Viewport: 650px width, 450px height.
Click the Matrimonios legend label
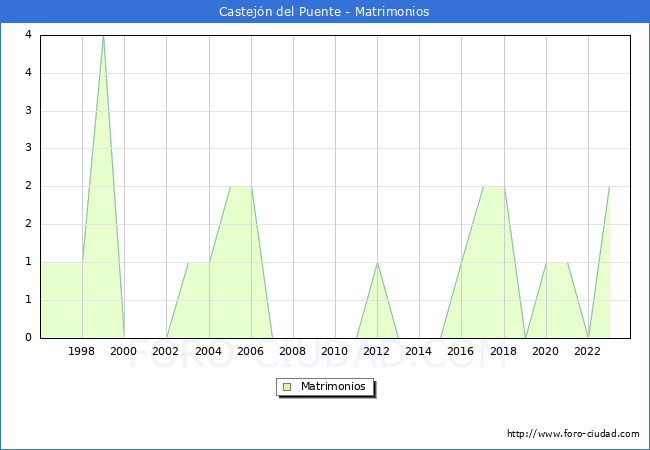[333, 387]
